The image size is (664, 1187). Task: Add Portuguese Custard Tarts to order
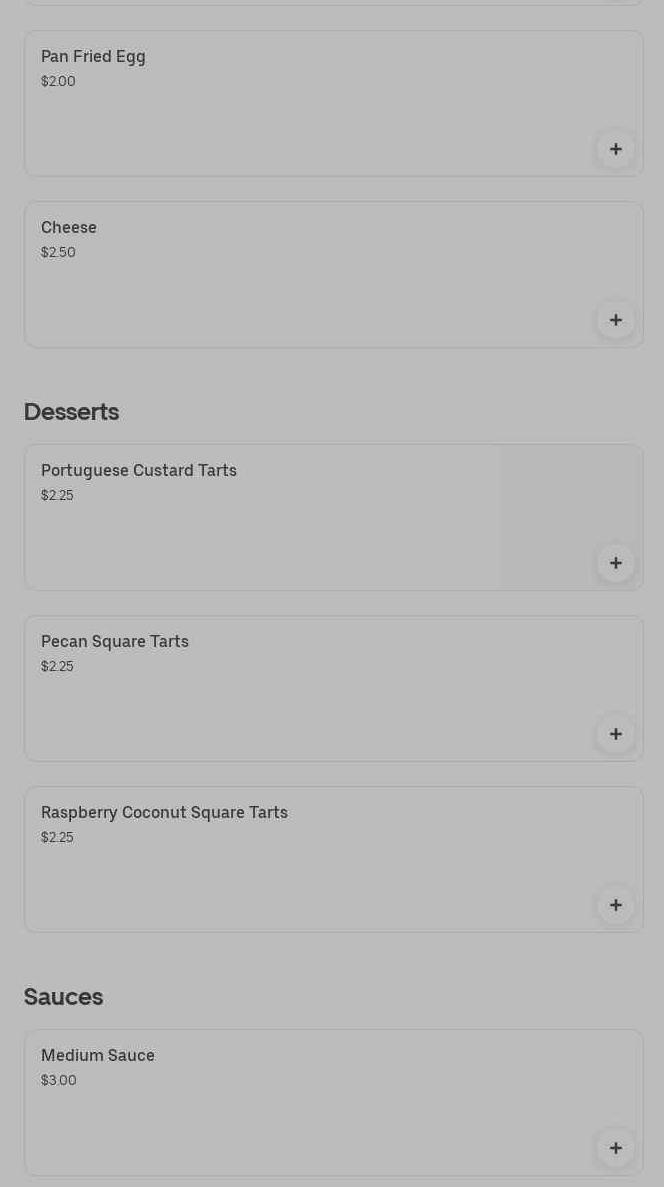pos(616,564)
